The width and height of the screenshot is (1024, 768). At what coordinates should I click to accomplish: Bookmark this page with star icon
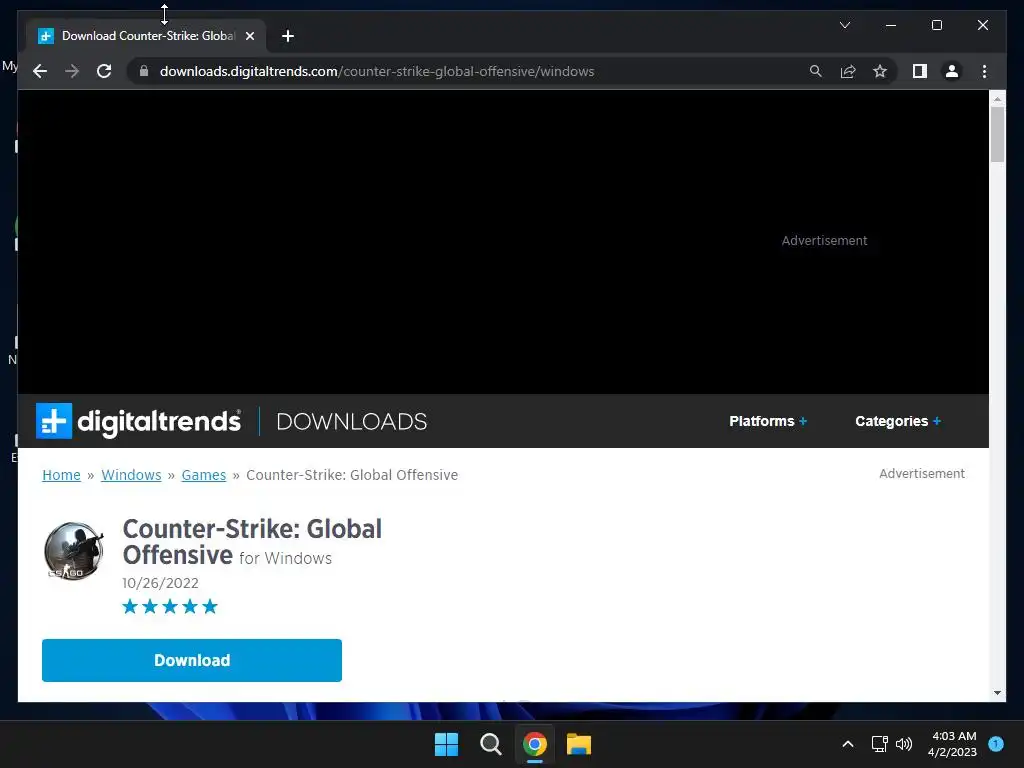(x=880, y=71)
